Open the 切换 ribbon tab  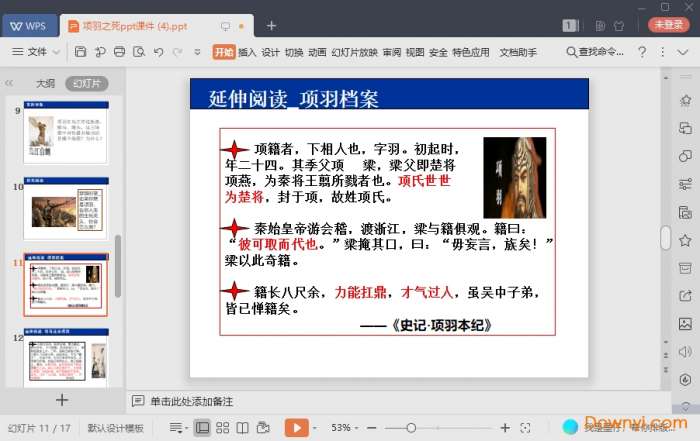294,52
